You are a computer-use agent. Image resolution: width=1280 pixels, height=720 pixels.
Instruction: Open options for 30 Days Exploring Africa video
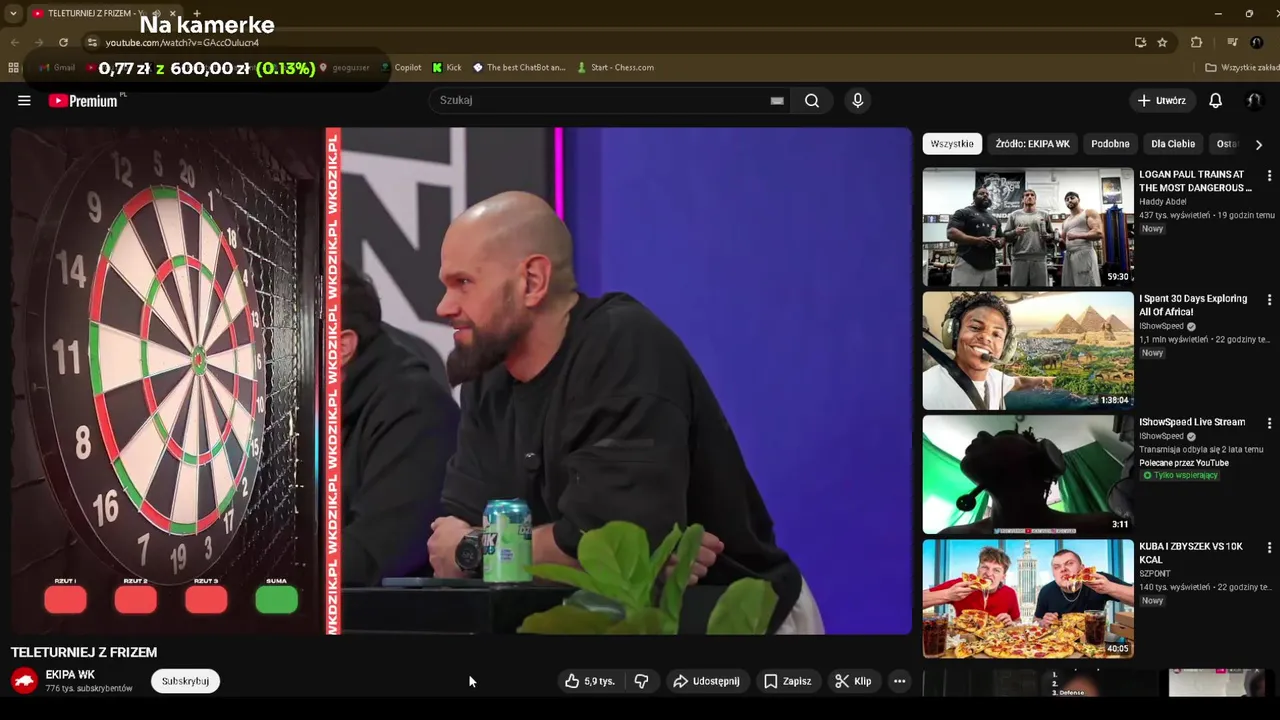tap(1269, 300)
